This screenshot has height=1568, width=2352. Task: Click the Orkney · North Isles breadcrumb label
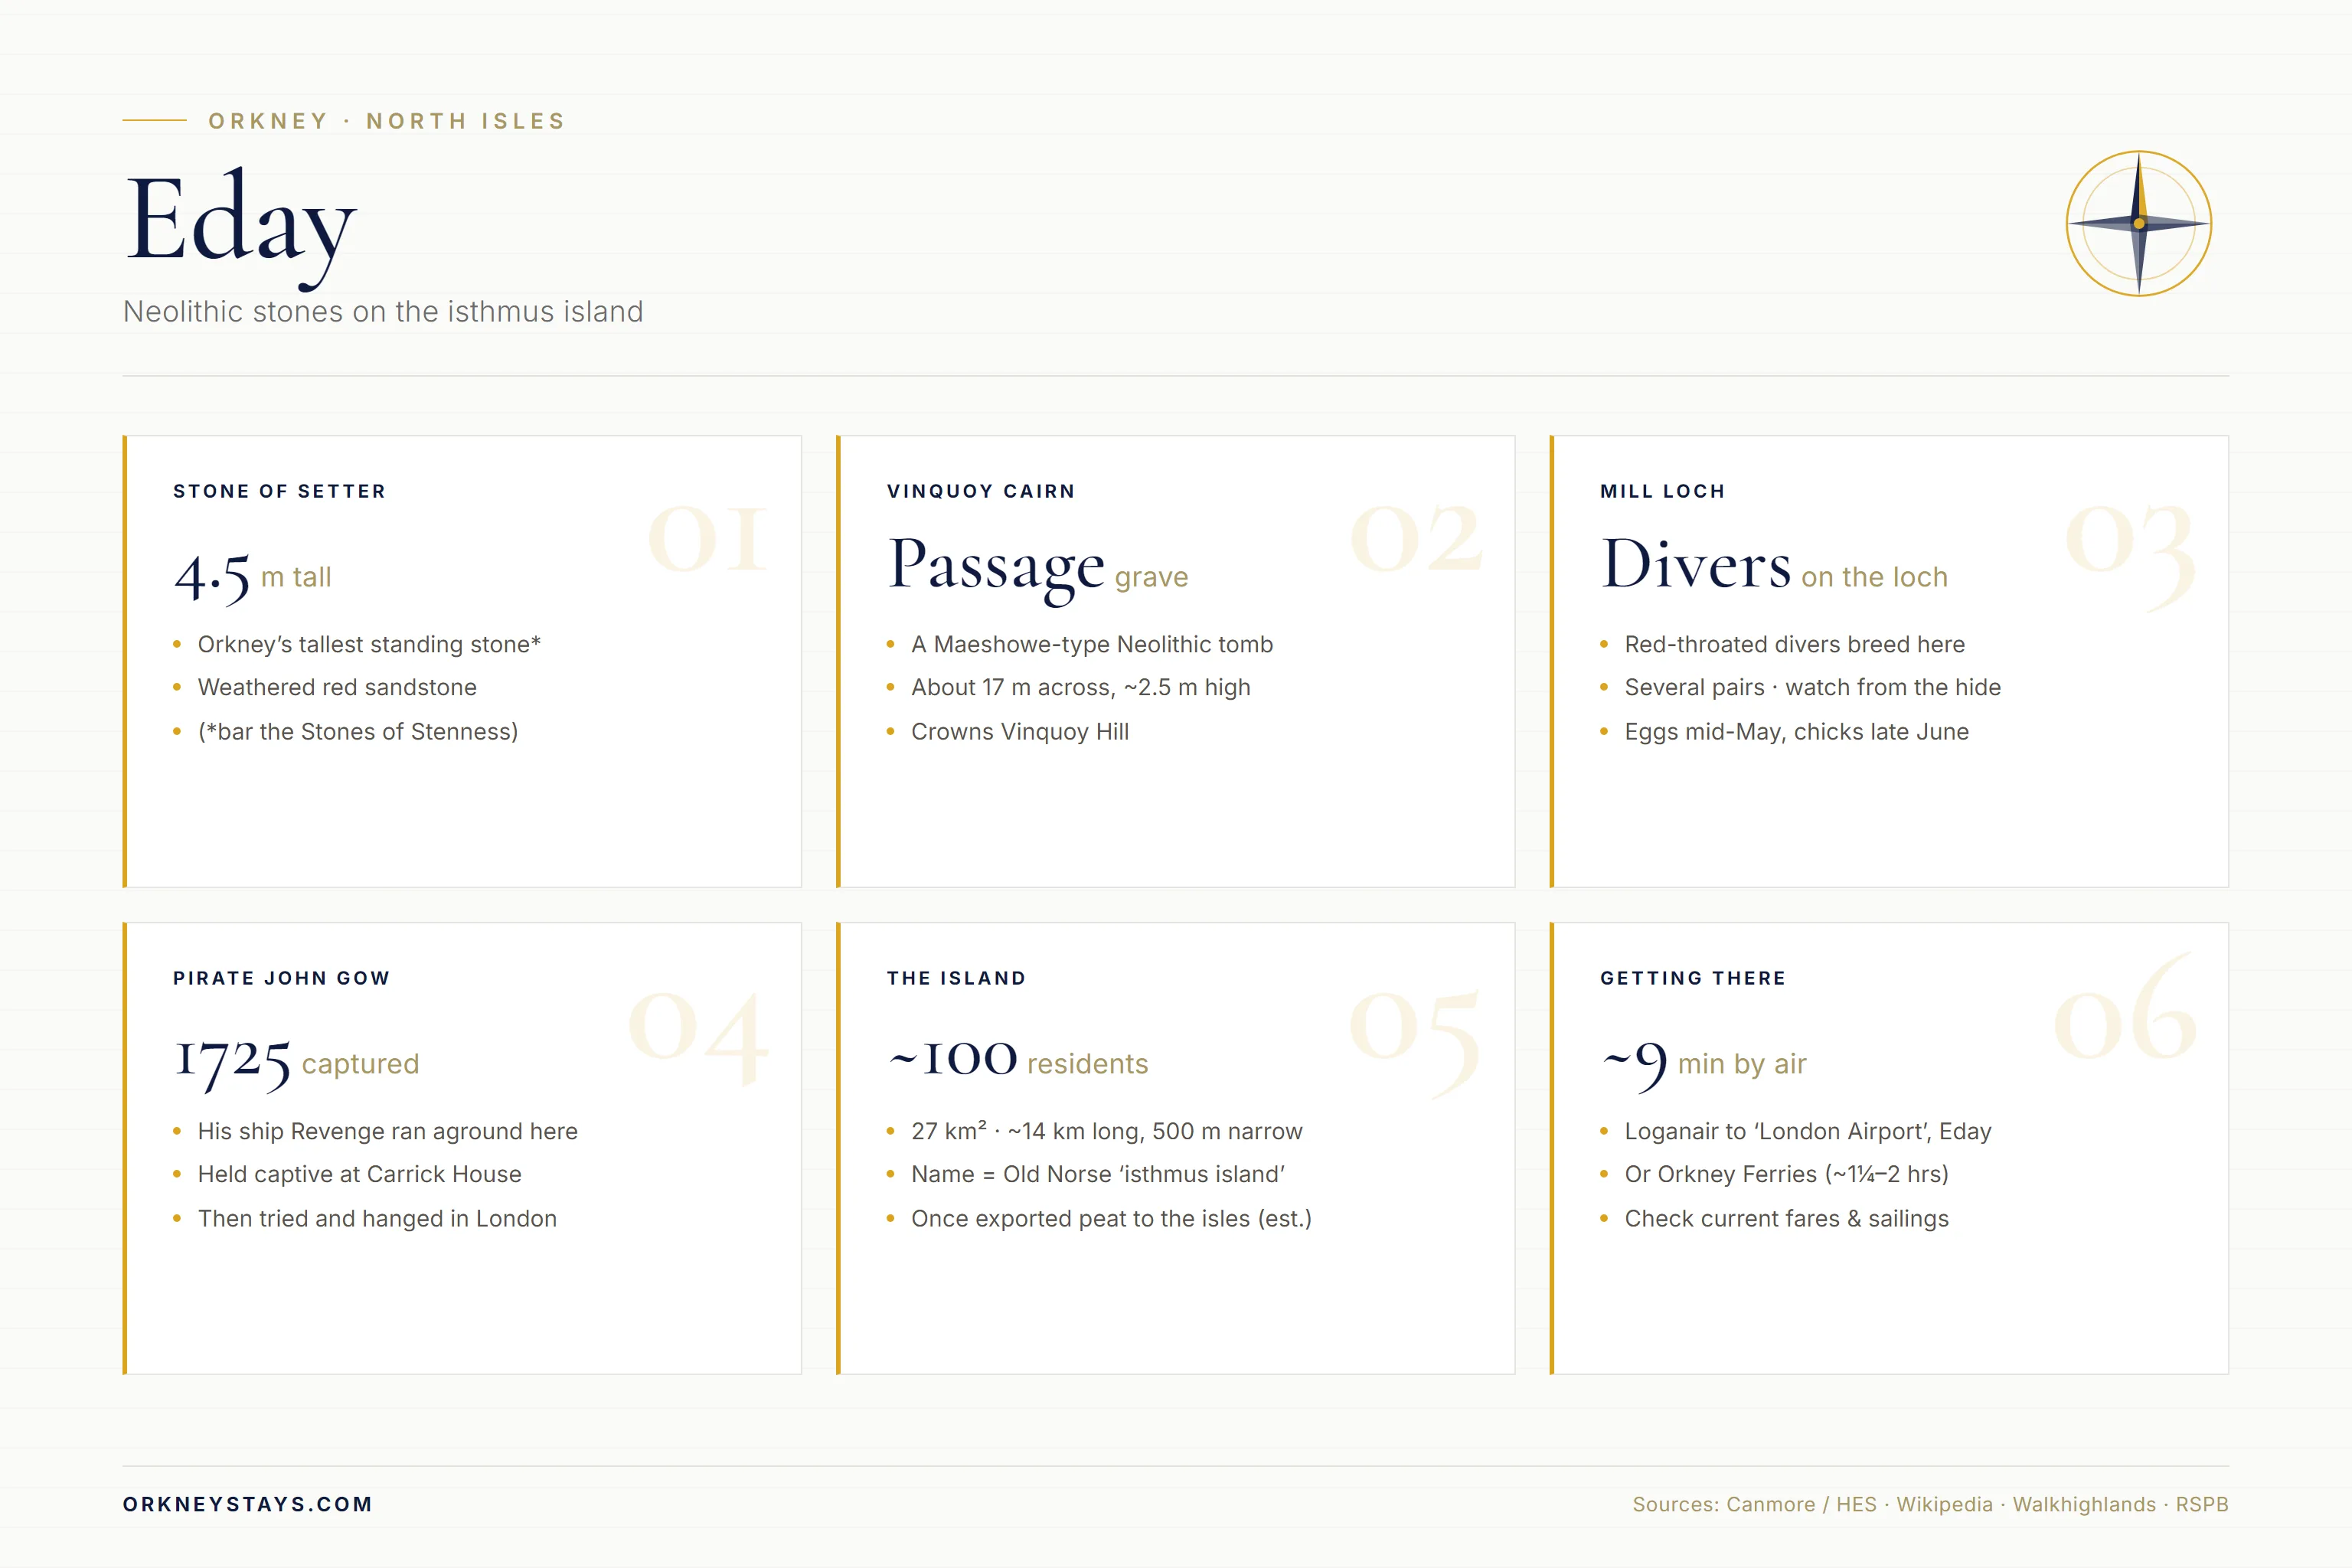click(387, 121)
